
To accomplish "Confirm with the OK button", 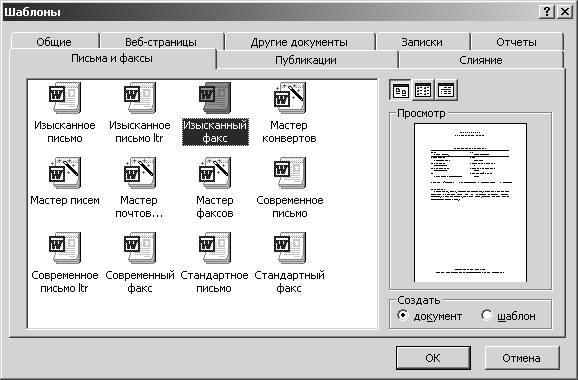I will pos(433,358).
